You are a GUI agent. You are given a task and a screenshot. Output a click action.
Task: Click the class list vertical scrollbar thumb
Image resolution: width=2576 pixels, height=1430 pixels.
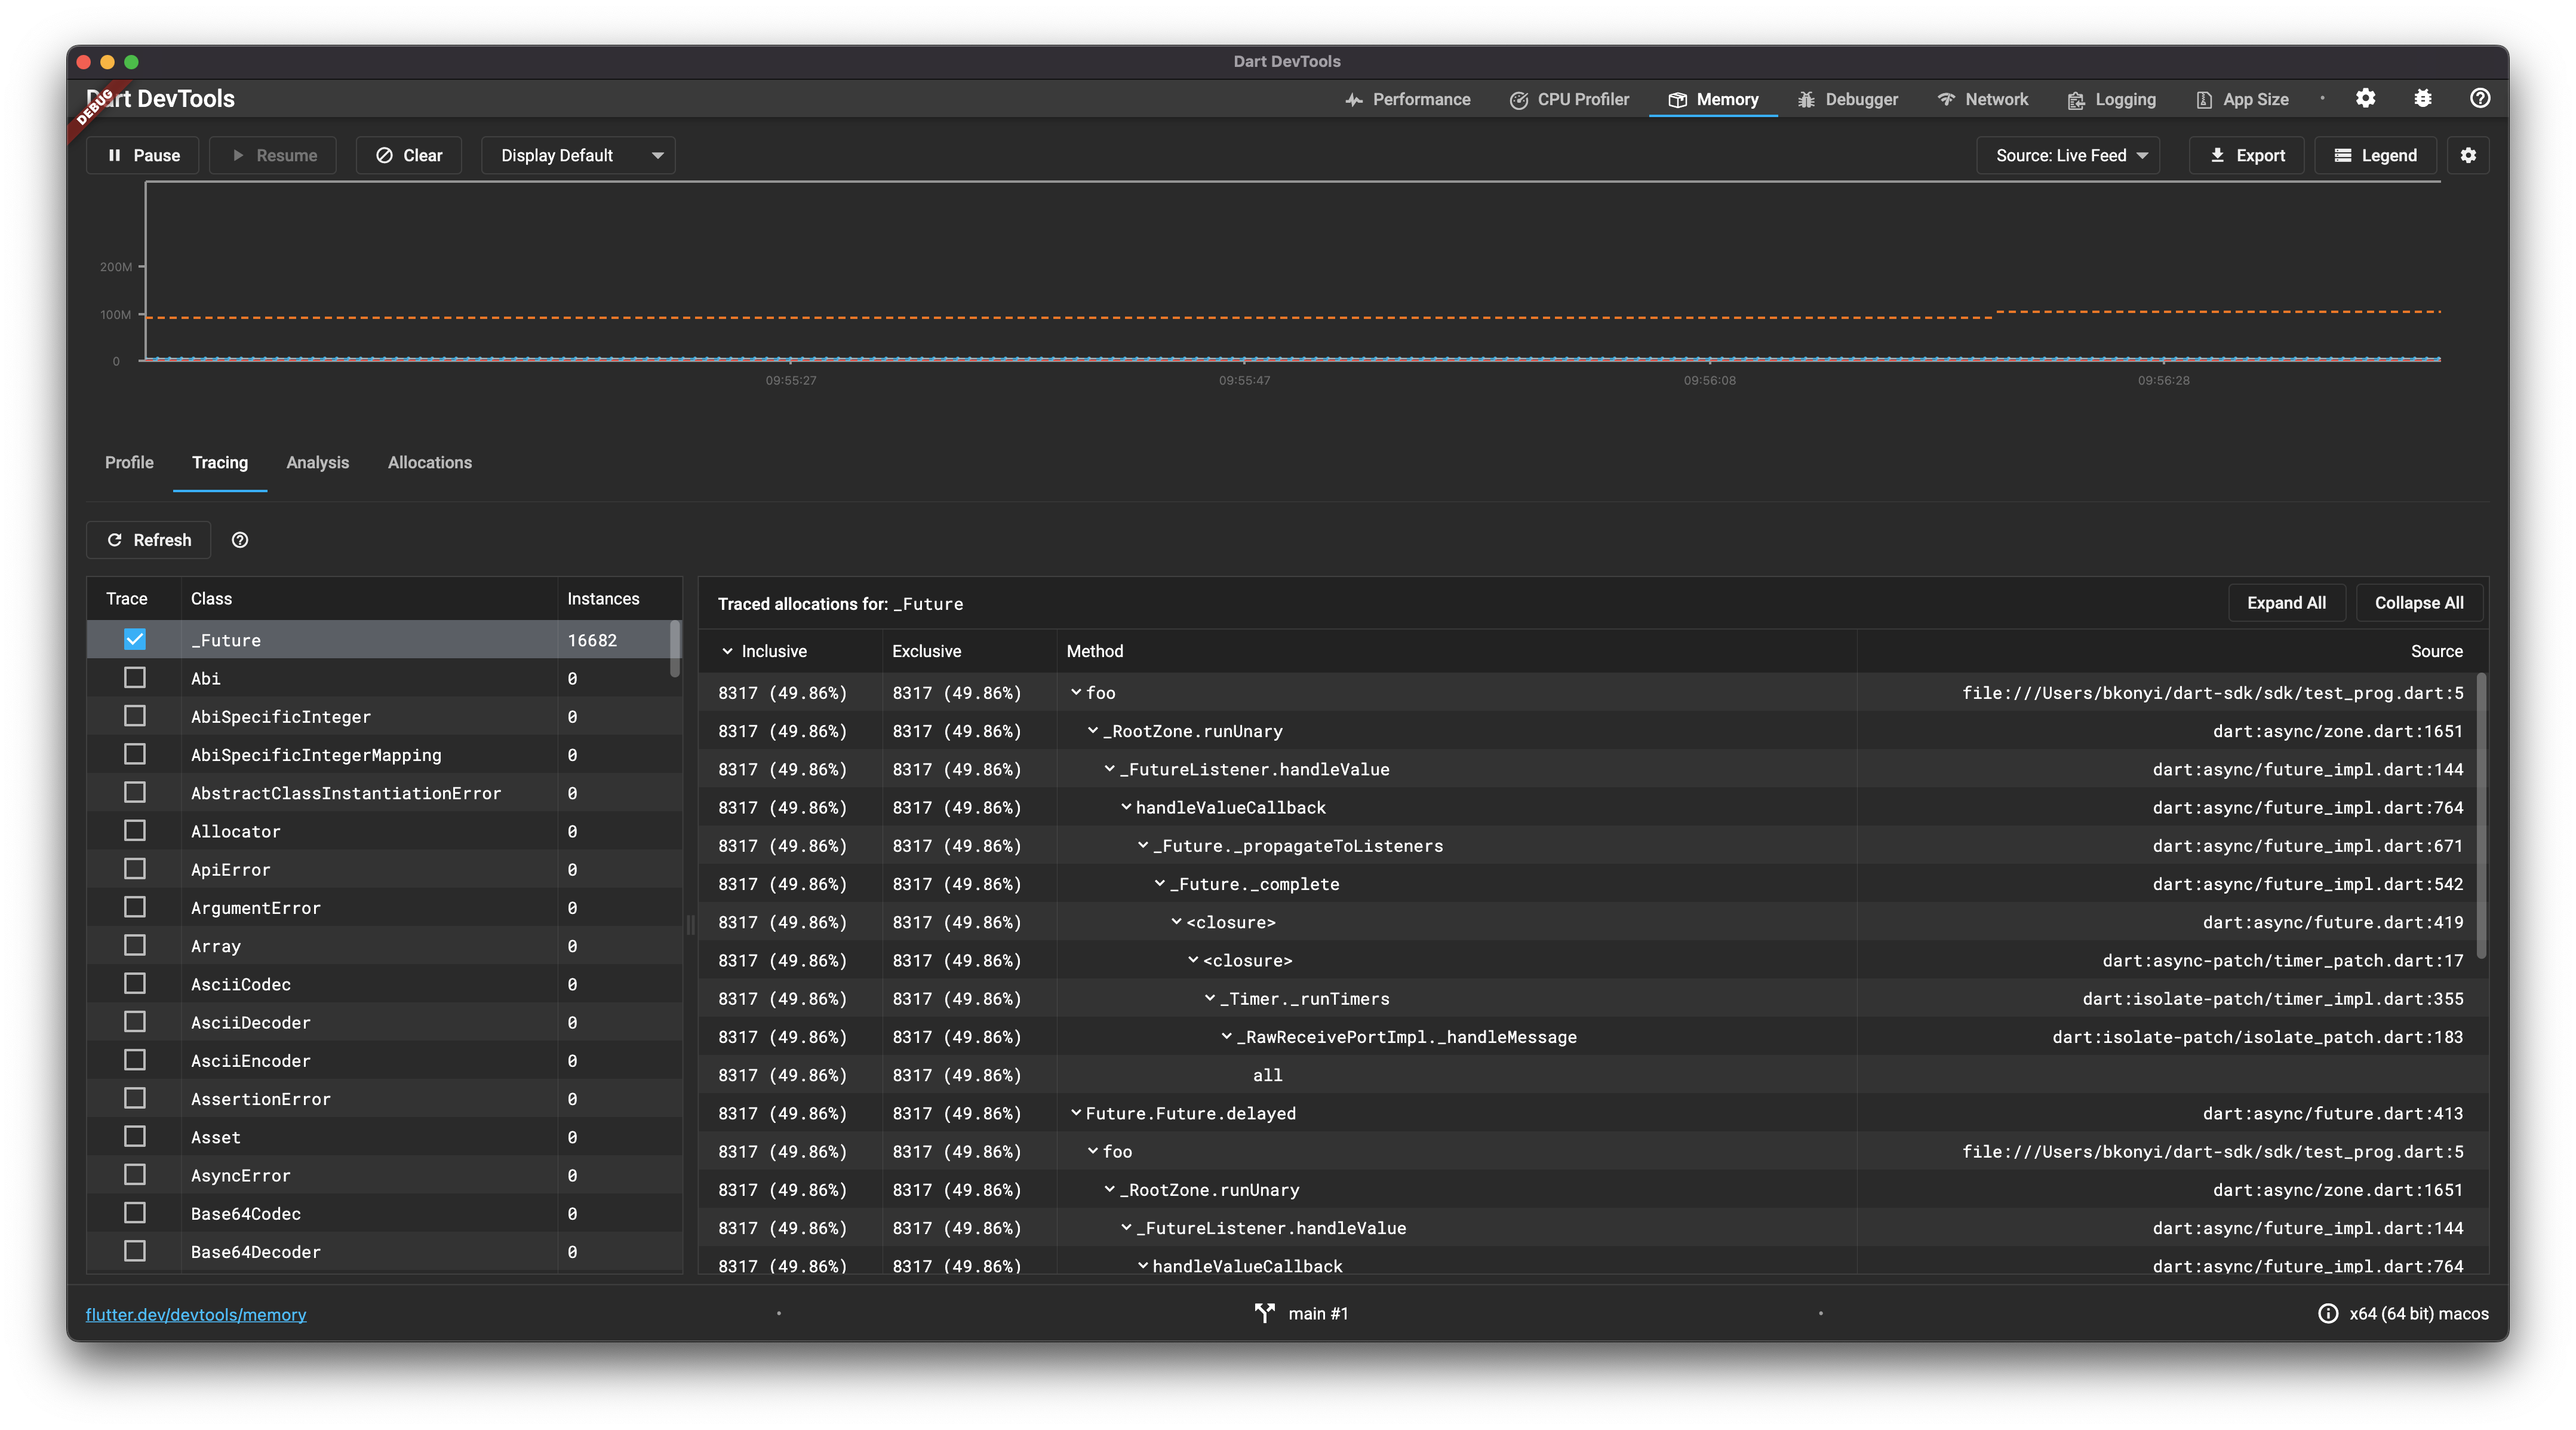tap(675, 648)
